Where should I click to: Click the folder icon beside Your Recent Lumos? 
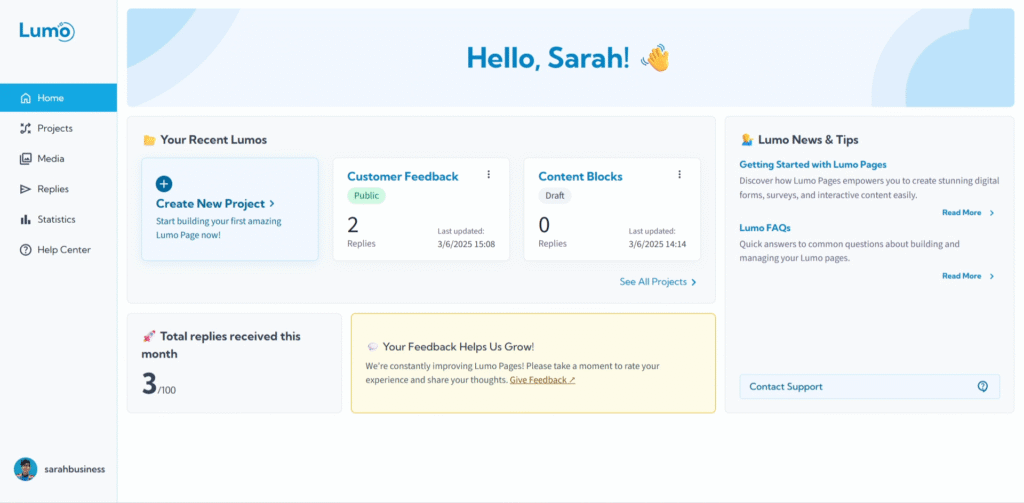[x=149, y=140]
